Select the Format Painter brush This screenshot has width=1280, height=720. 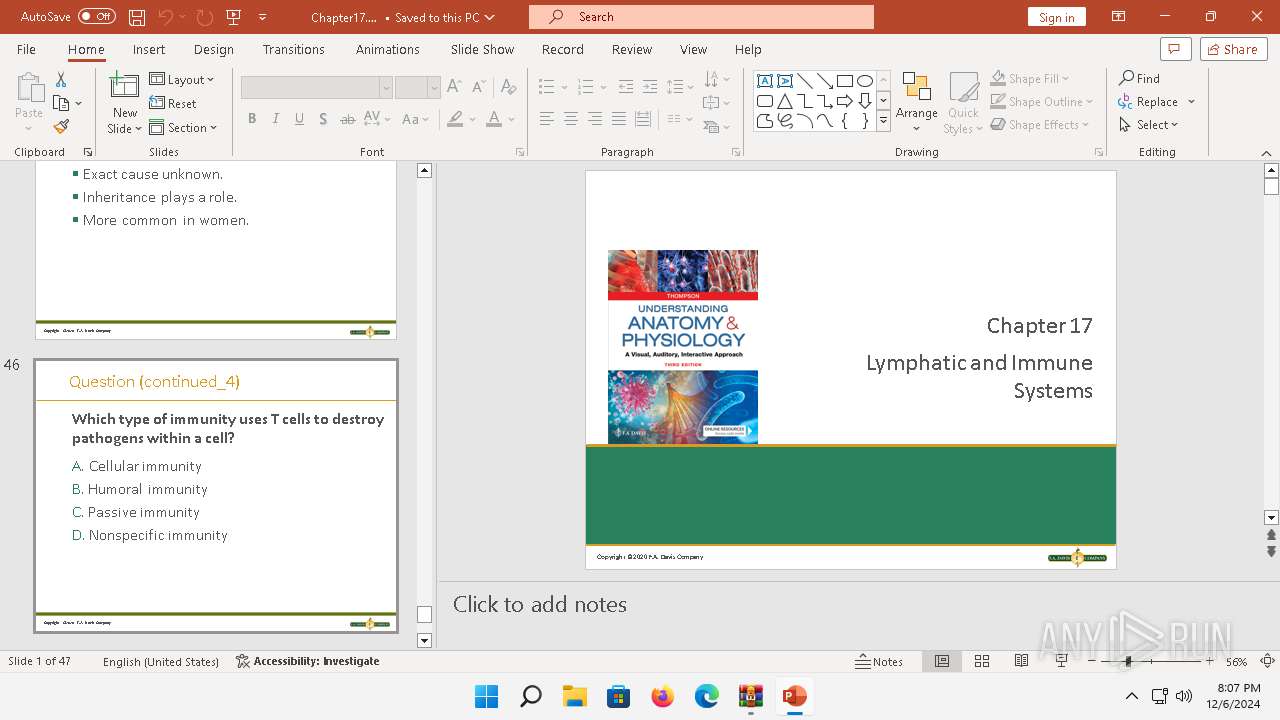pos(61,127)
